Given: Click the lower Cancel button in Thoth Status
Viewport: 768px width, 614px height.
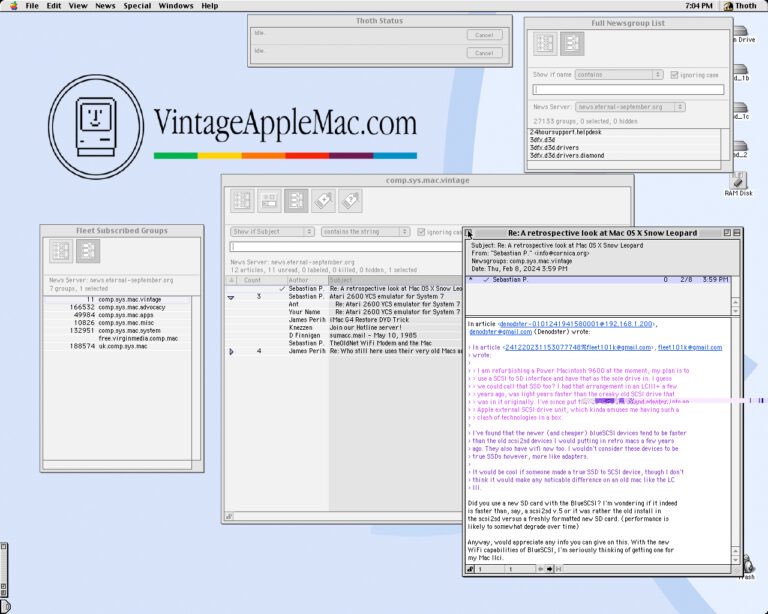Looking at the screenshot, I should (x=484, y=52).
